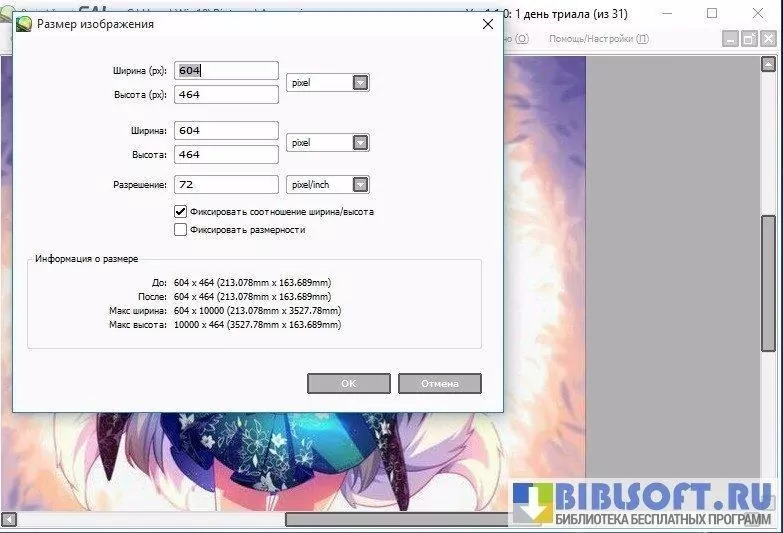The image size is (783, 533).
Task: Minimize the inner document window
Action: pos(731,39)
